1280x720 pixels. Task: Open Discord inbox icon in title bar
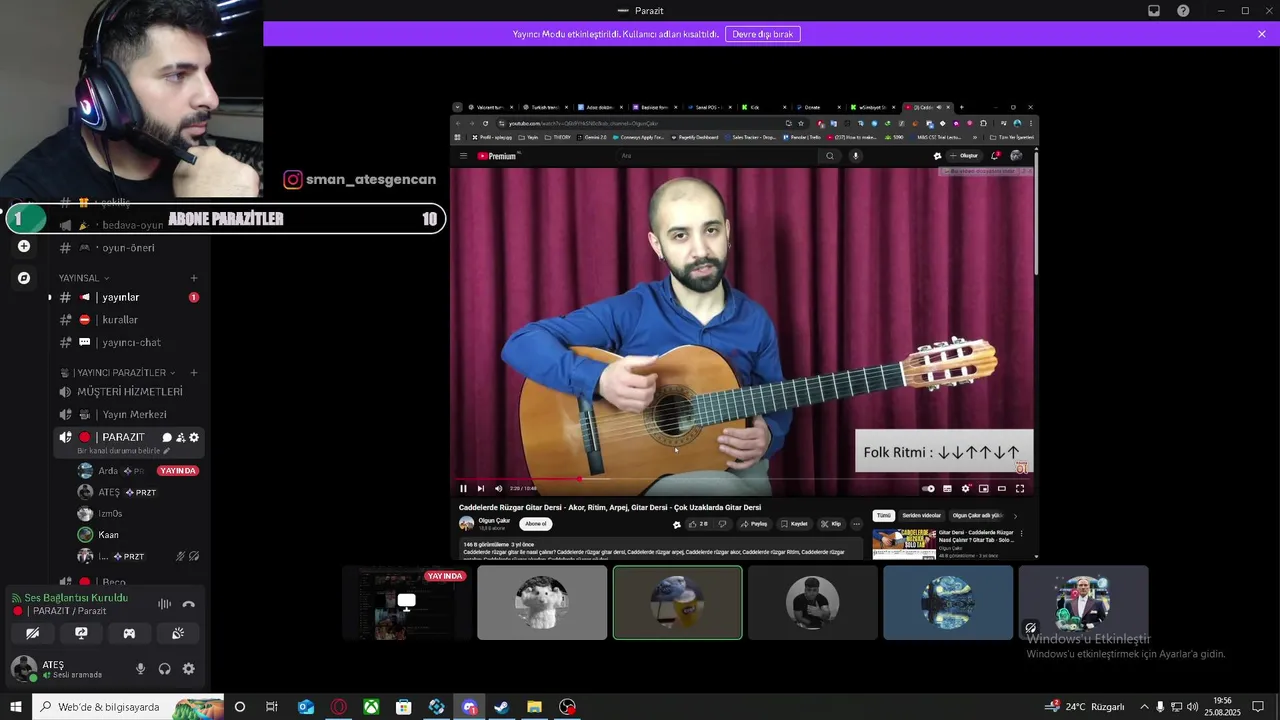[x=1154, y=11]
